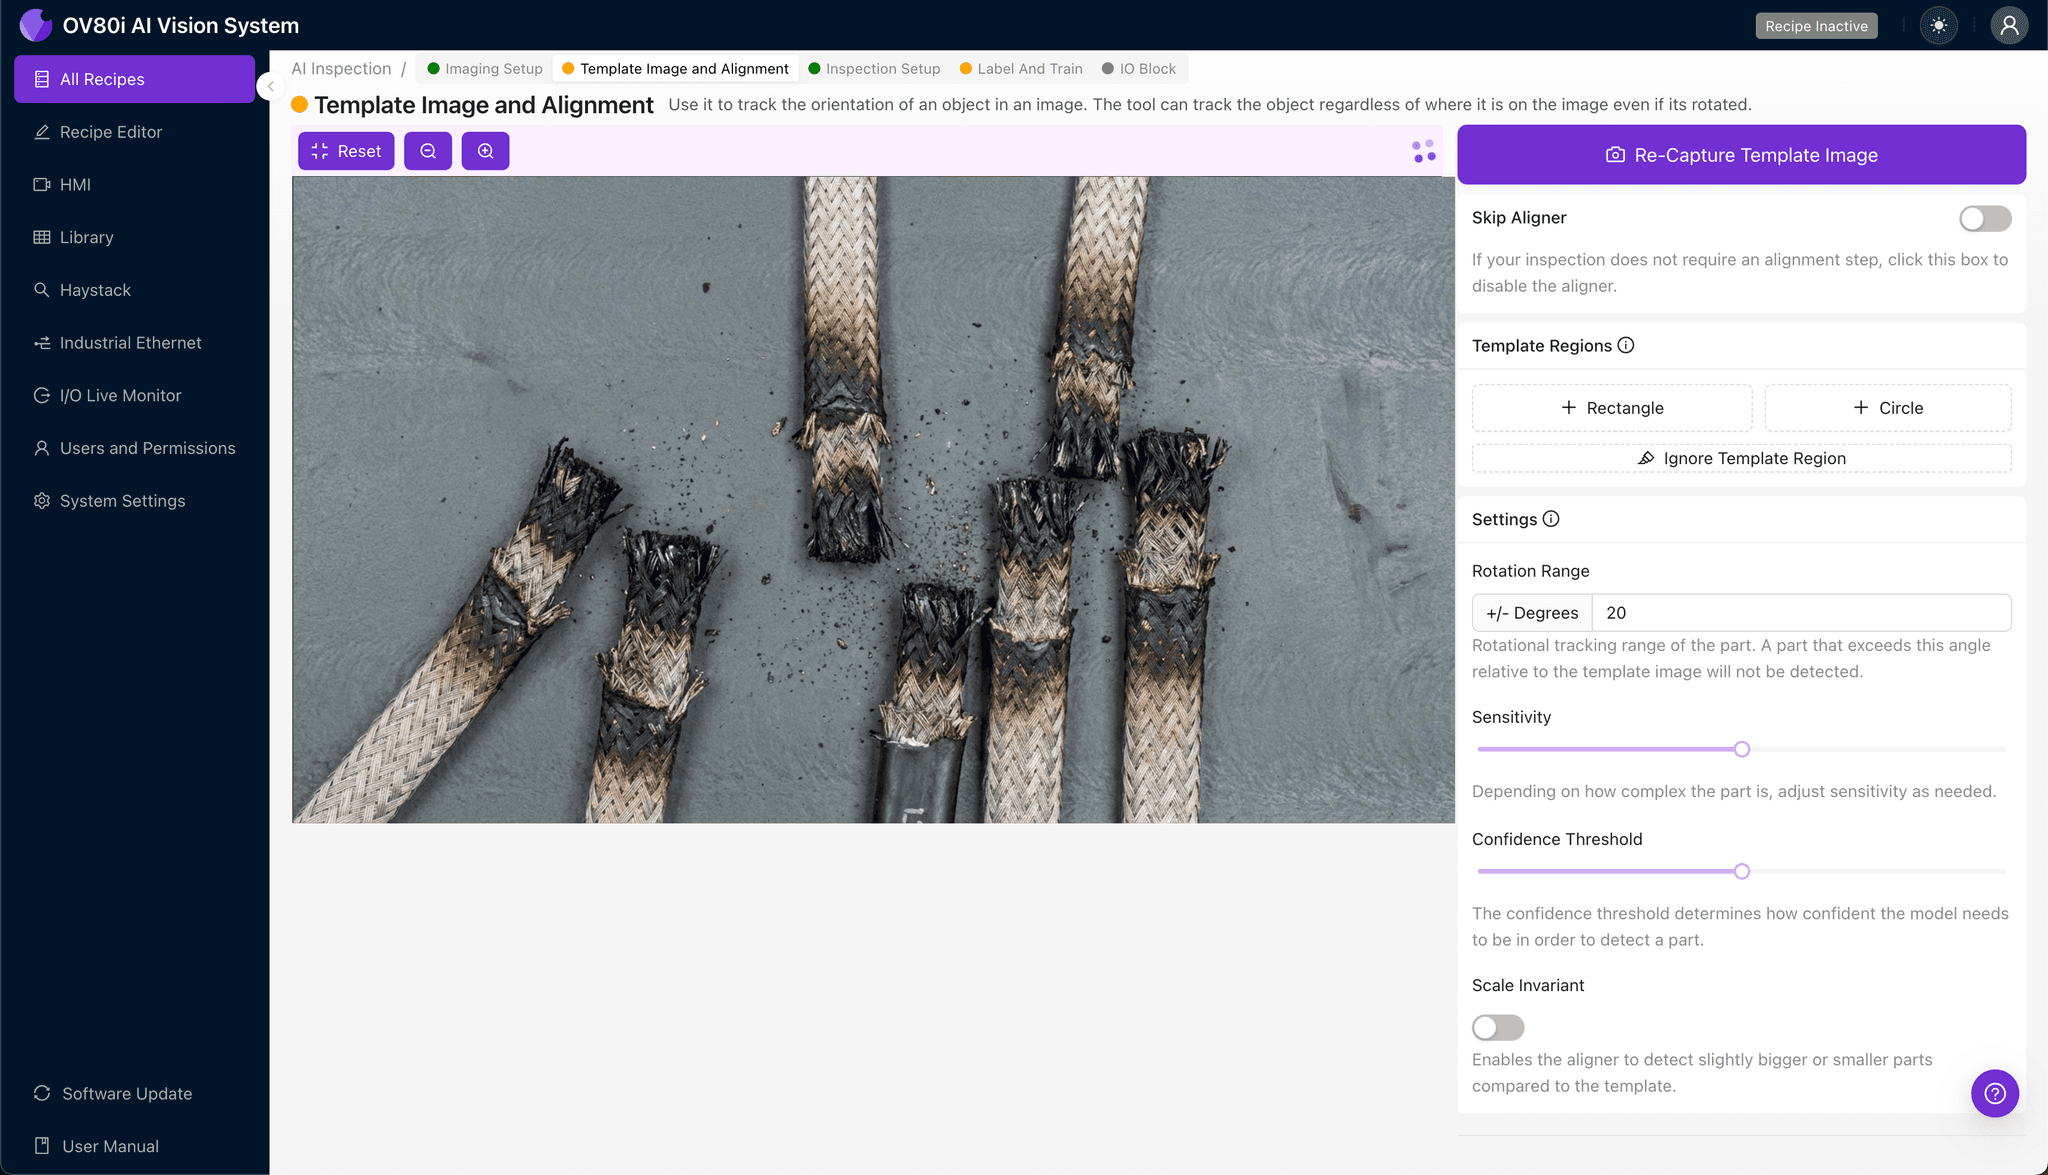This screenshot has width=2048, height=1175.
Task: Turn on the Scale Invariant switch
Action: [x=1497, y=1027]
